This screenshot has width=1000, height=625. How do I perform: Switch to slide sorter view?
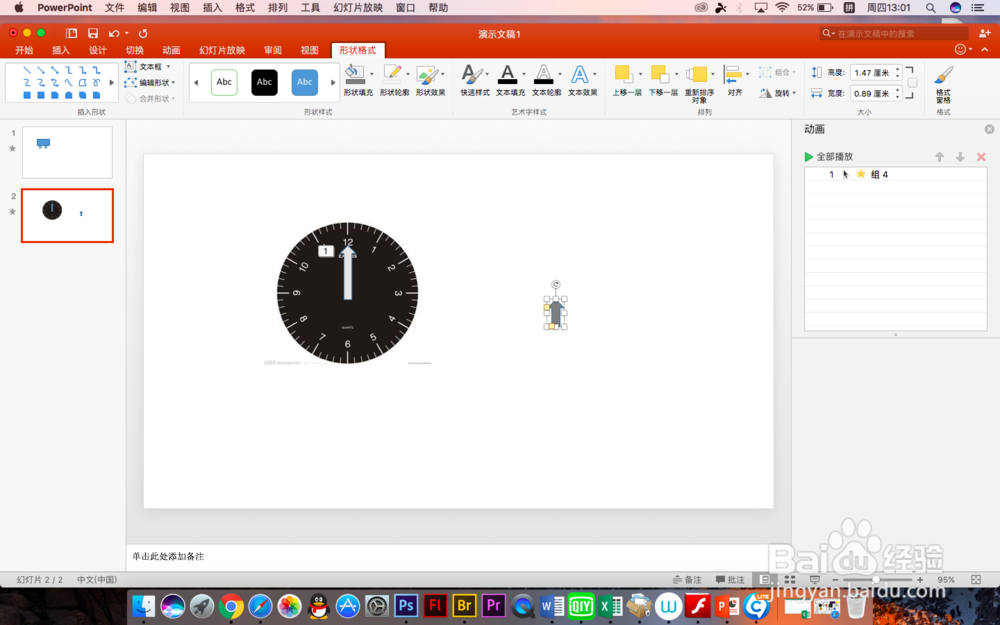tap(790, 580)
